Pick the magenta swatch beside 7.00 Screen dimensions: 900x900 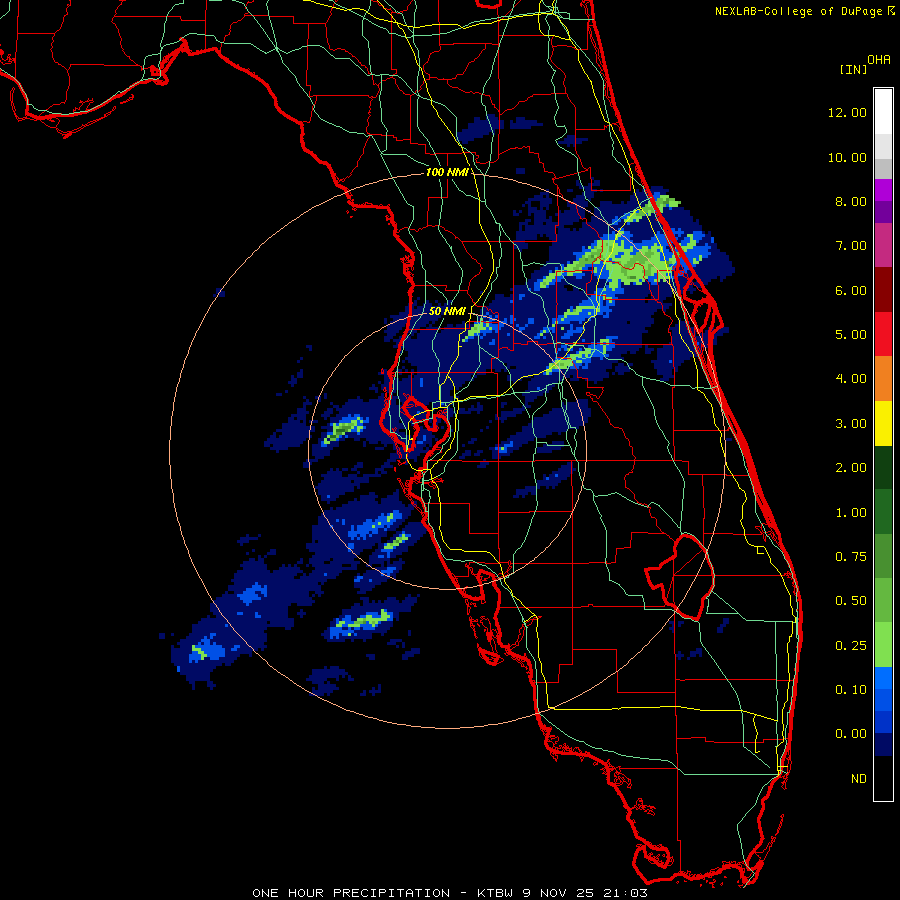(x=883, y=246)
